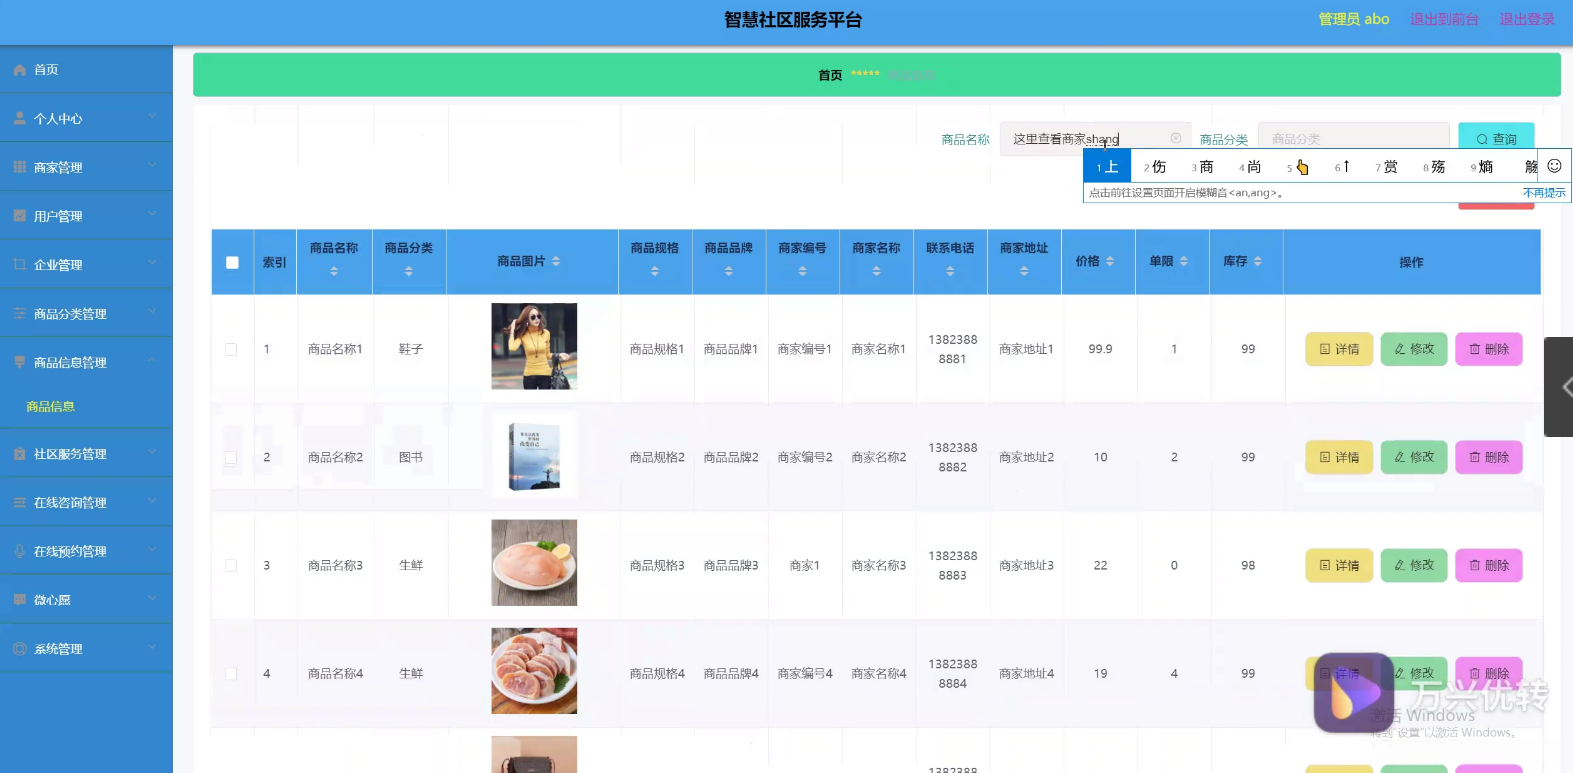Dismiss IME hint with 不再提示
This screenshot has height=773, width=1573.
coord(1544,193)
